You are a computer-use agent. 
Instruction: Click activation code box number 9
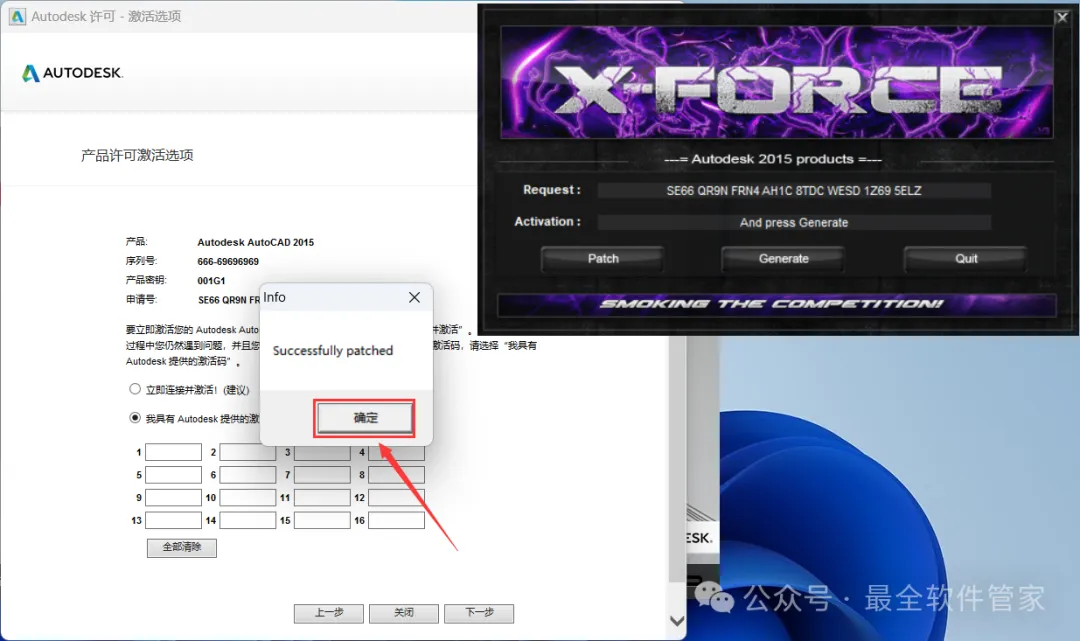(174, 498)
